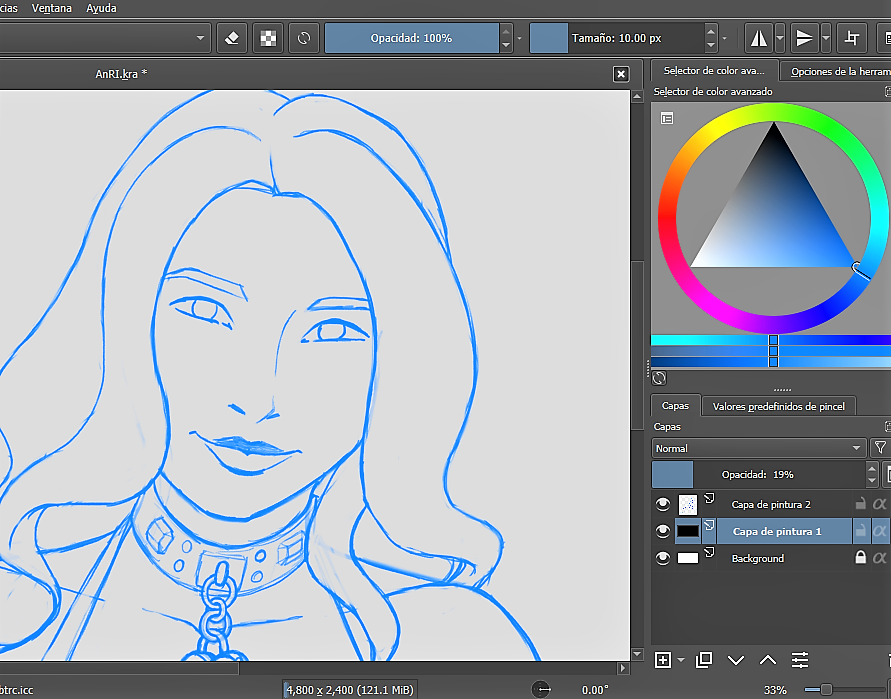Toggle lock on Capa de pintura 1
The image size is (891, 699).
[861, 530]
